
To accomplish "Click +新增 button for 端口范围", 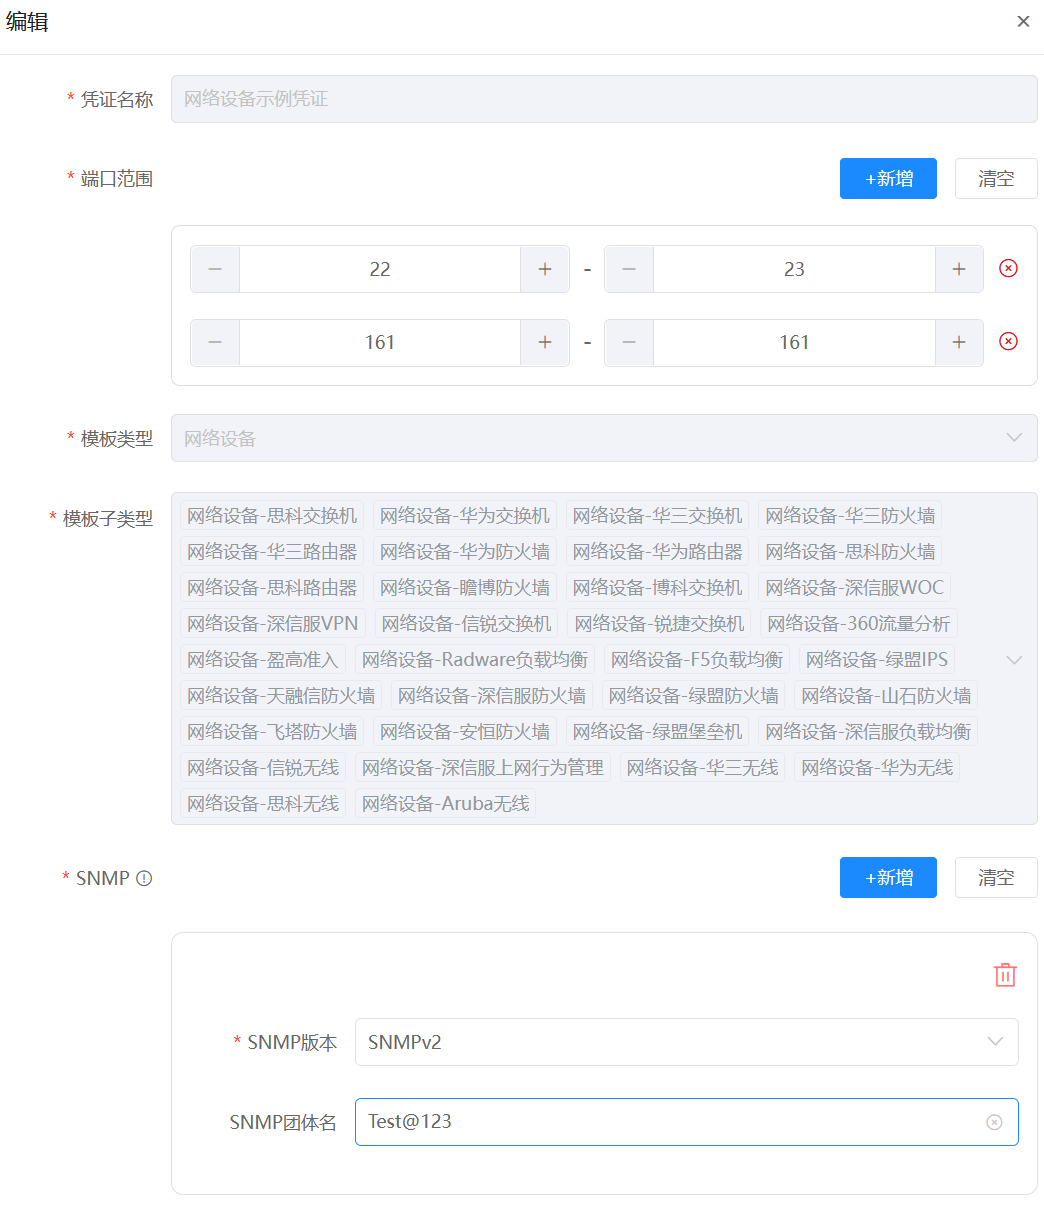I will [888, 178].
